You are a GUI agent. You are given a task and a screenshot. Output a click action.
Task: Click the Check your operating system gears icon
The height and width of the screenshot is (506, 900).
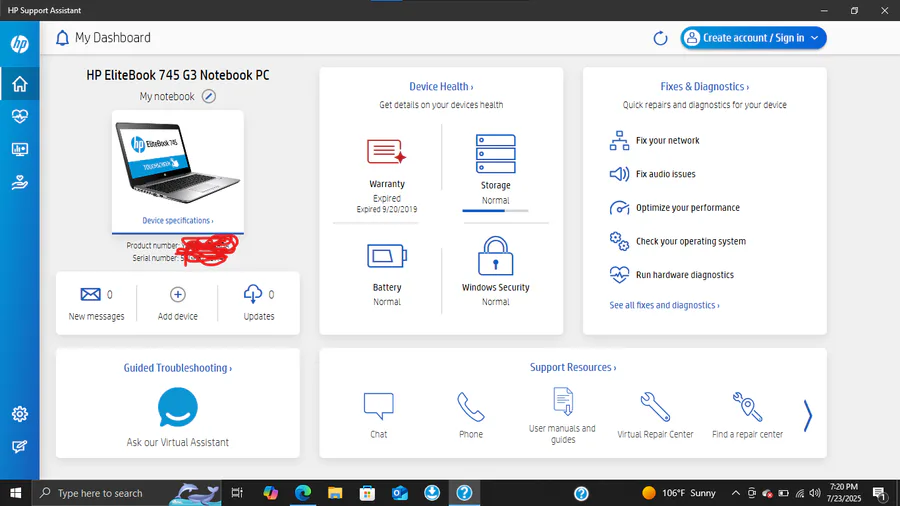coord(619,242)
